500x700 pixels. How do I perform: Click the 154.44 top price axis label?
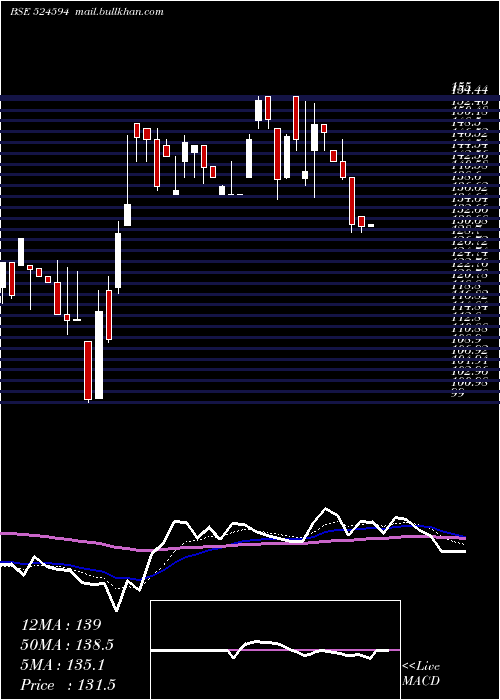469,91
